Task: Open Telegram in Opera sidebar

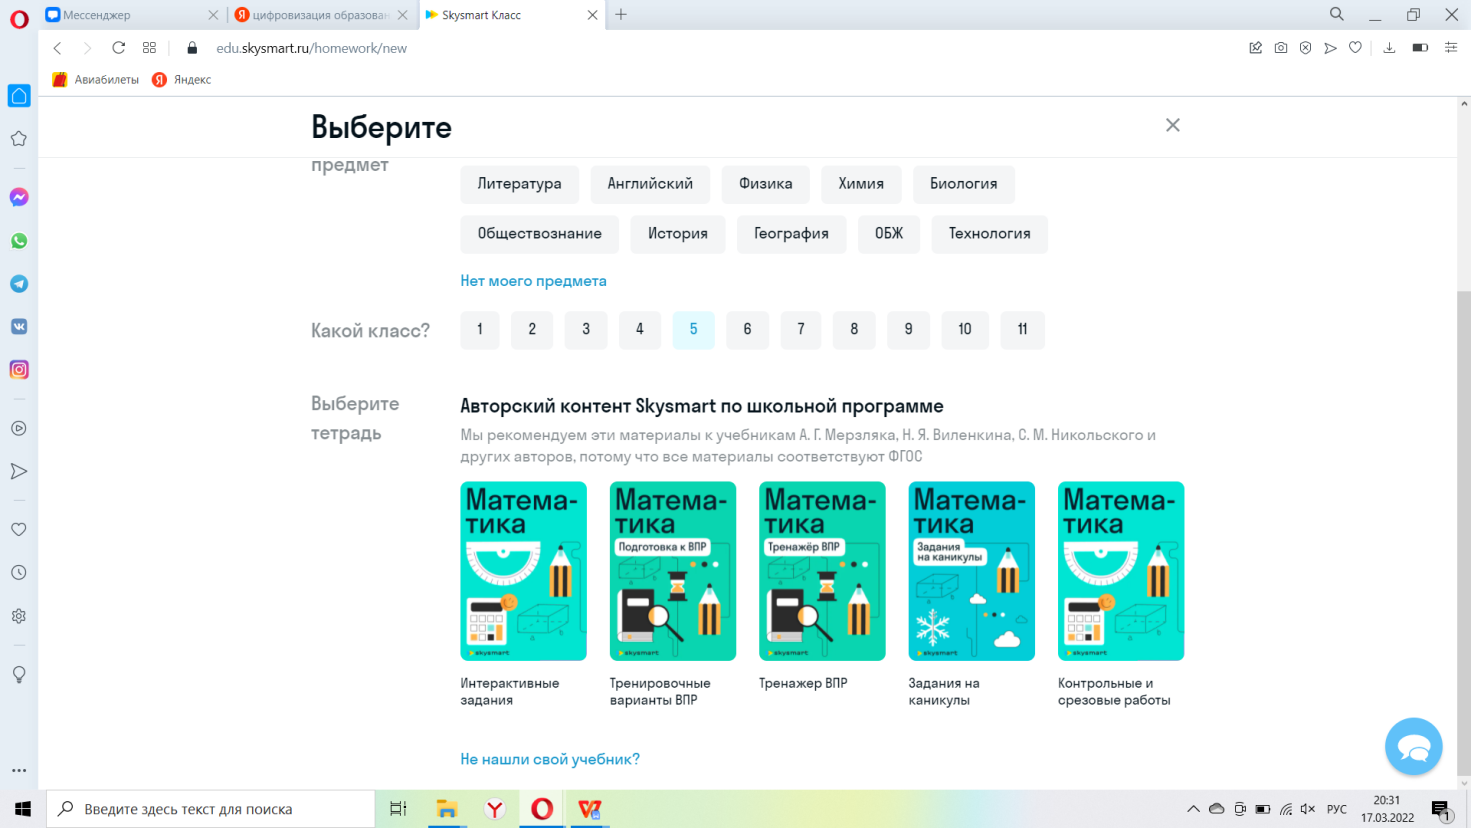Action: pos(19,284)
